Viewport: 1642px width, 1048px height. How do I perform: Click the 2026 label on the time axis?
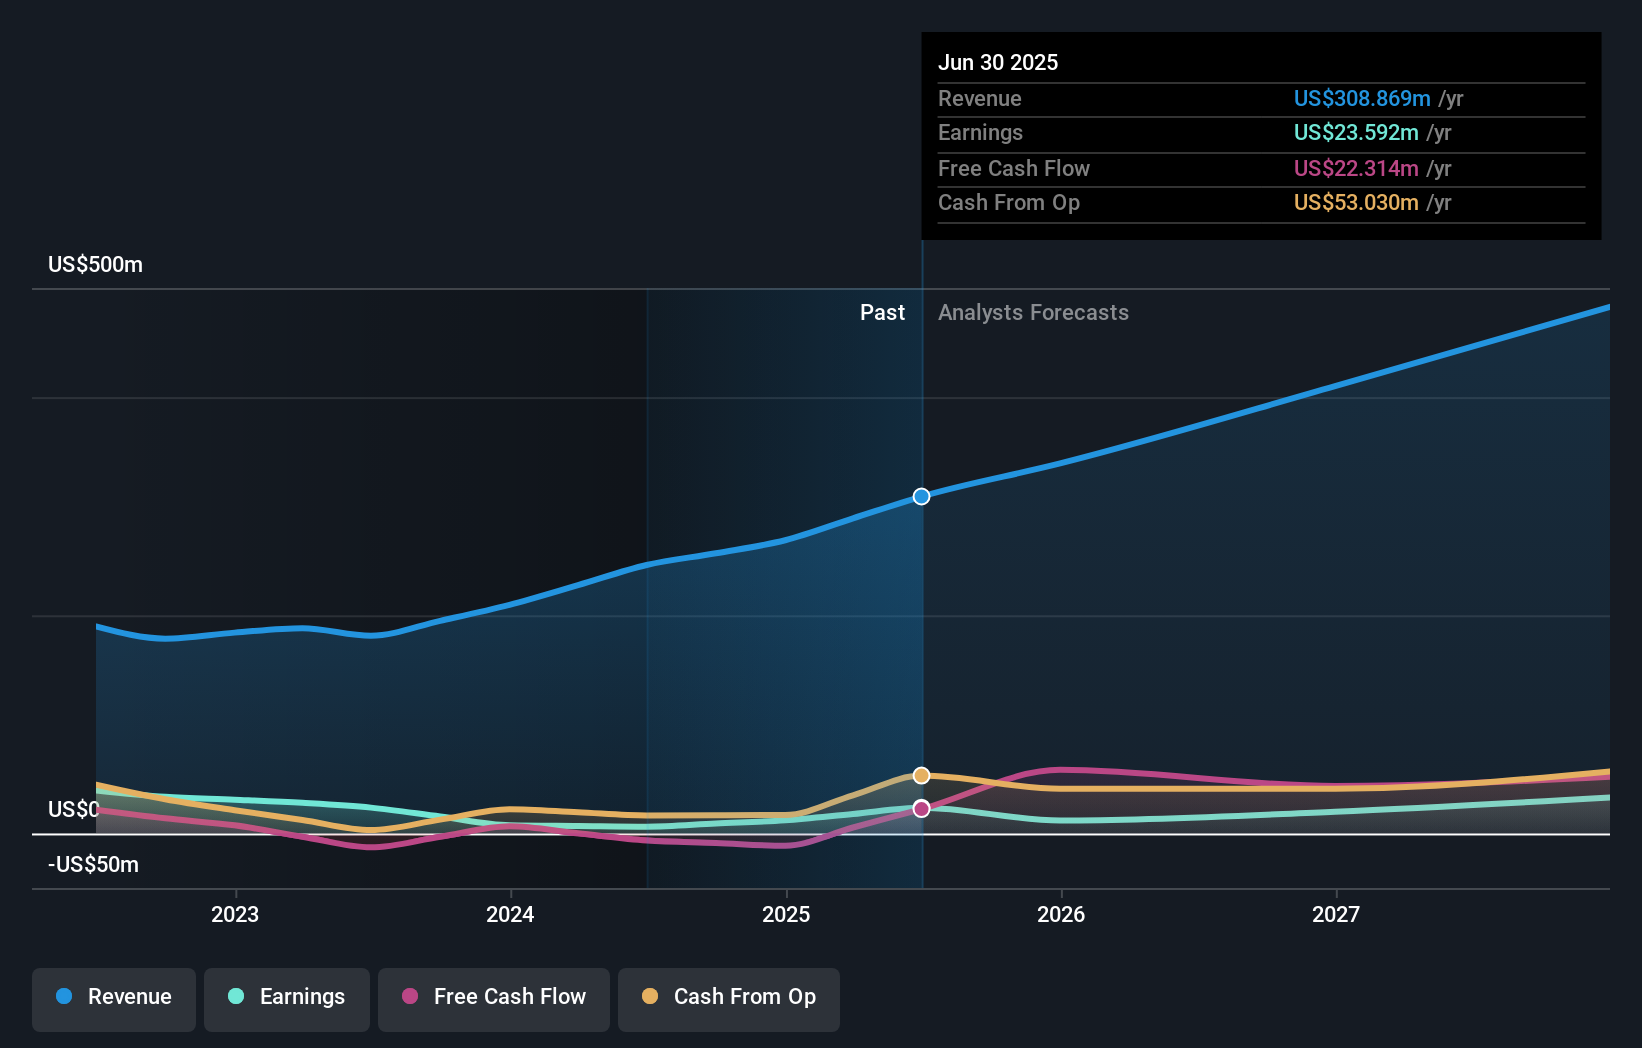pyautogui.click(x=1062, y=913)
